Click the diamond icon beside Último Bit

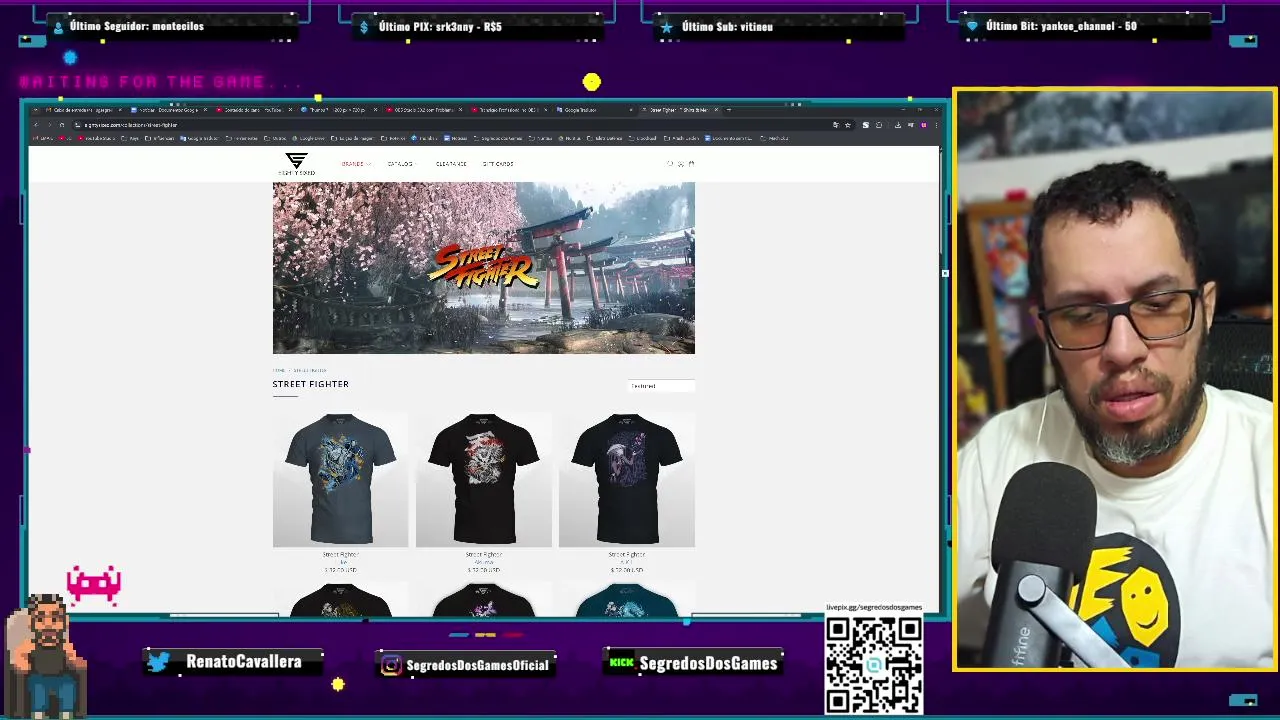971,26
